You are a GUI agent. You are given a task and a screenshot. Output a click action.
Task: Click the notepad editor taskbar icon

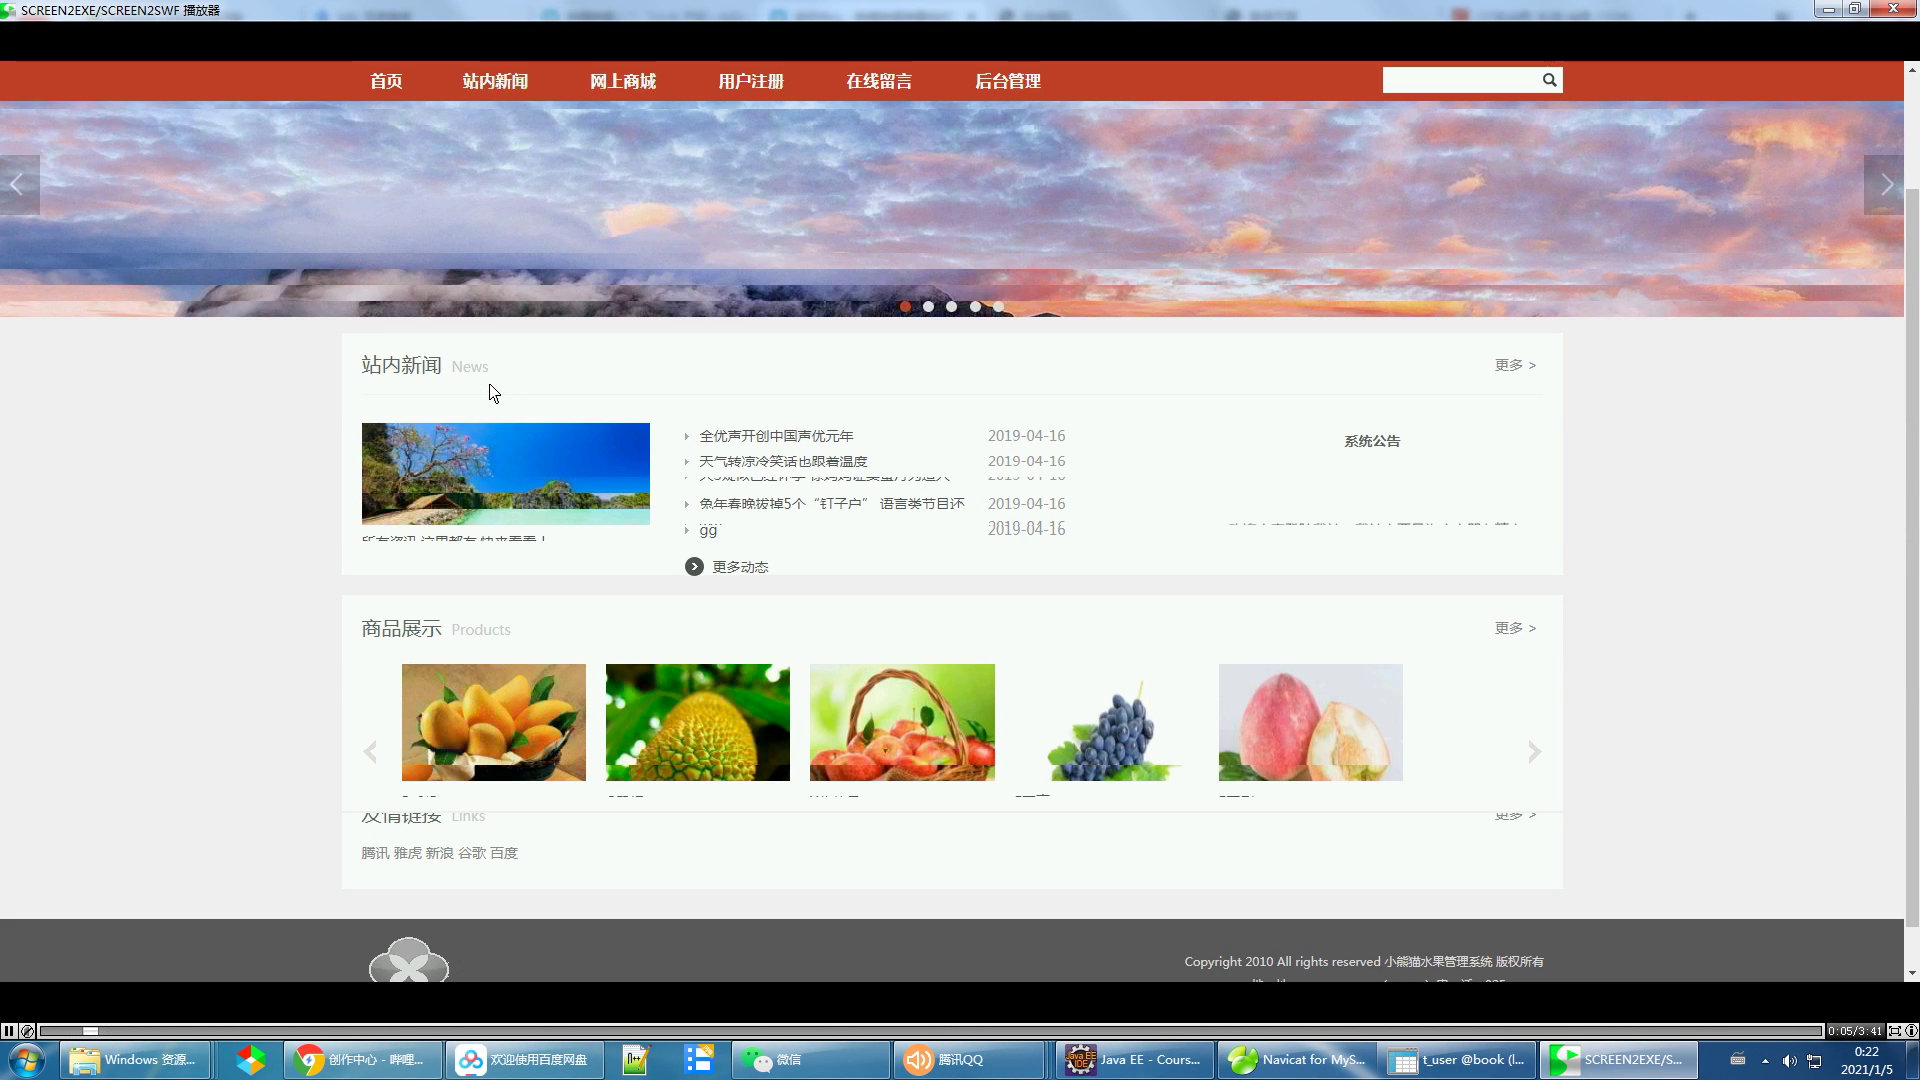click(x=636, y=1060)
